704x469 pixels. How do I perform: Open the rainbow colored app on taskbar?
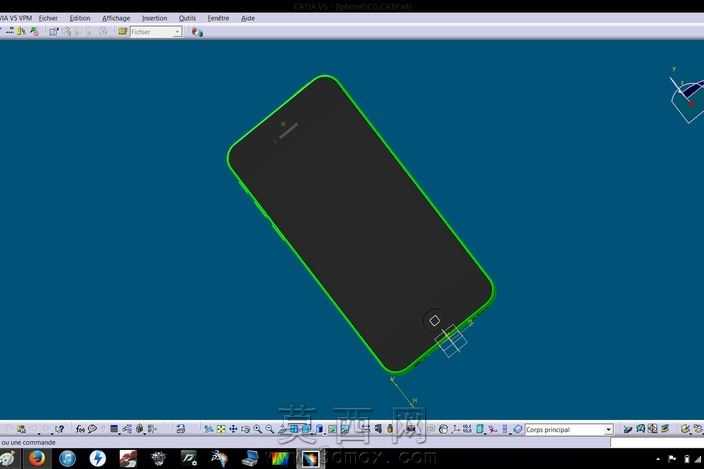(x=280, y=459)
